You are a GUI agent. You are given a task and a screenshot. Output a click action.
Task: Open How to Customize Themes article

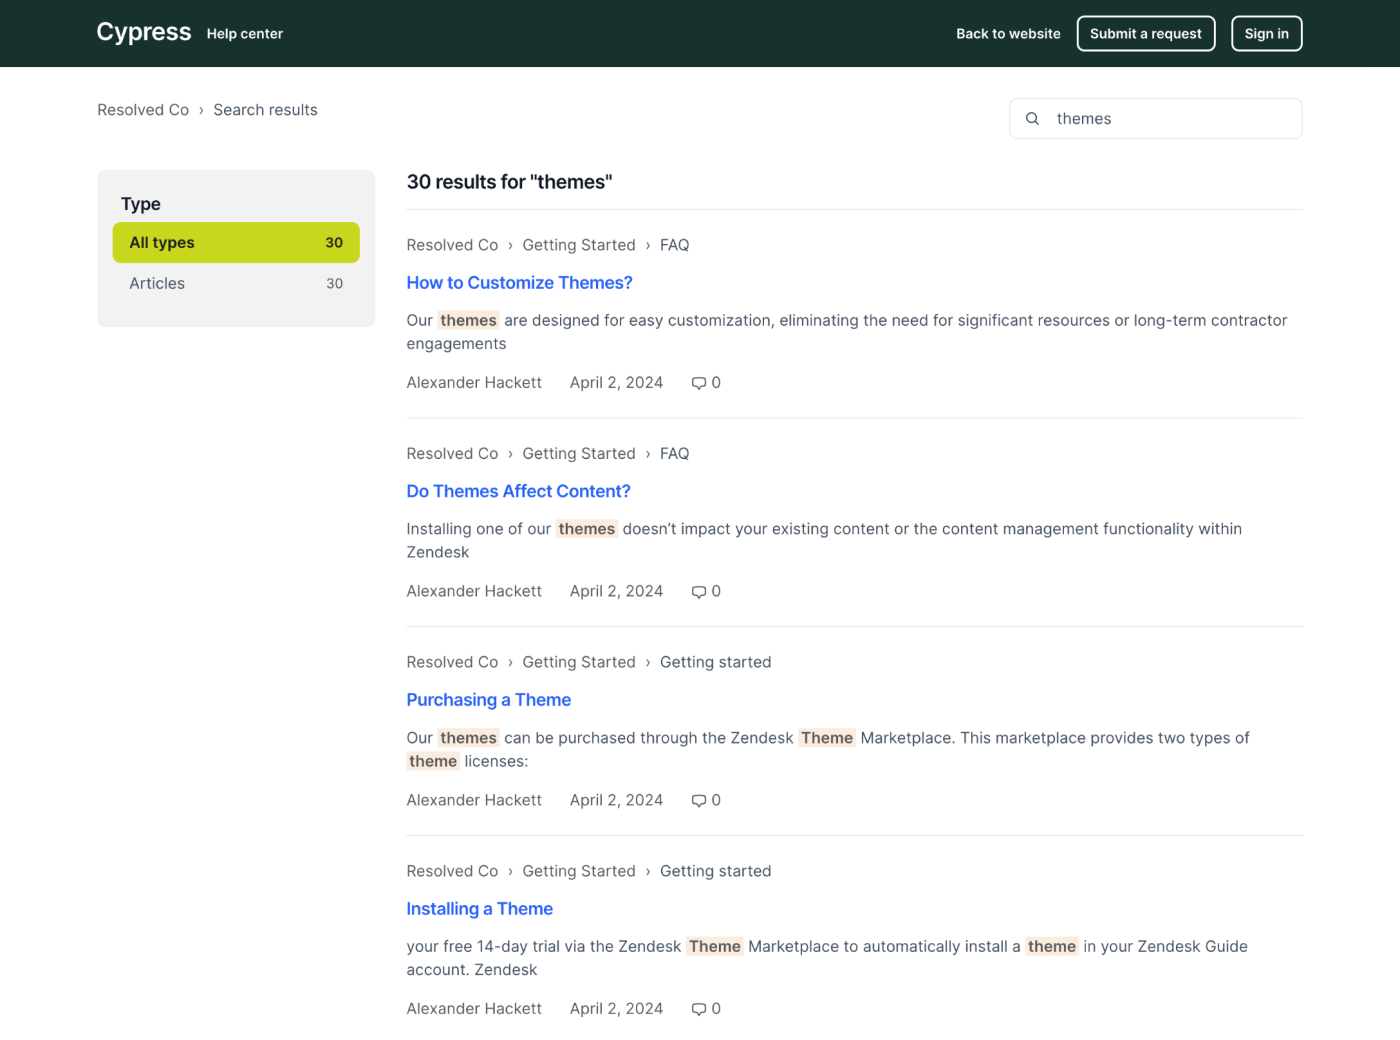click(519, 283)
